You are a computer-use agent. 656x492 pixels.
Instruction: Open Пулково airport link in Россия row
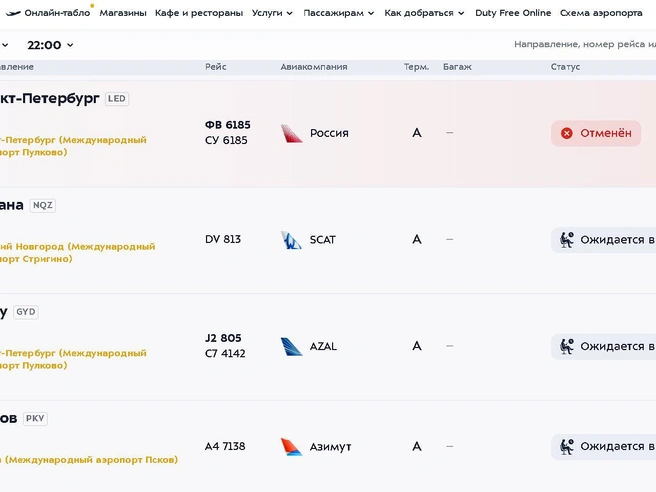[x=73, y=146]
